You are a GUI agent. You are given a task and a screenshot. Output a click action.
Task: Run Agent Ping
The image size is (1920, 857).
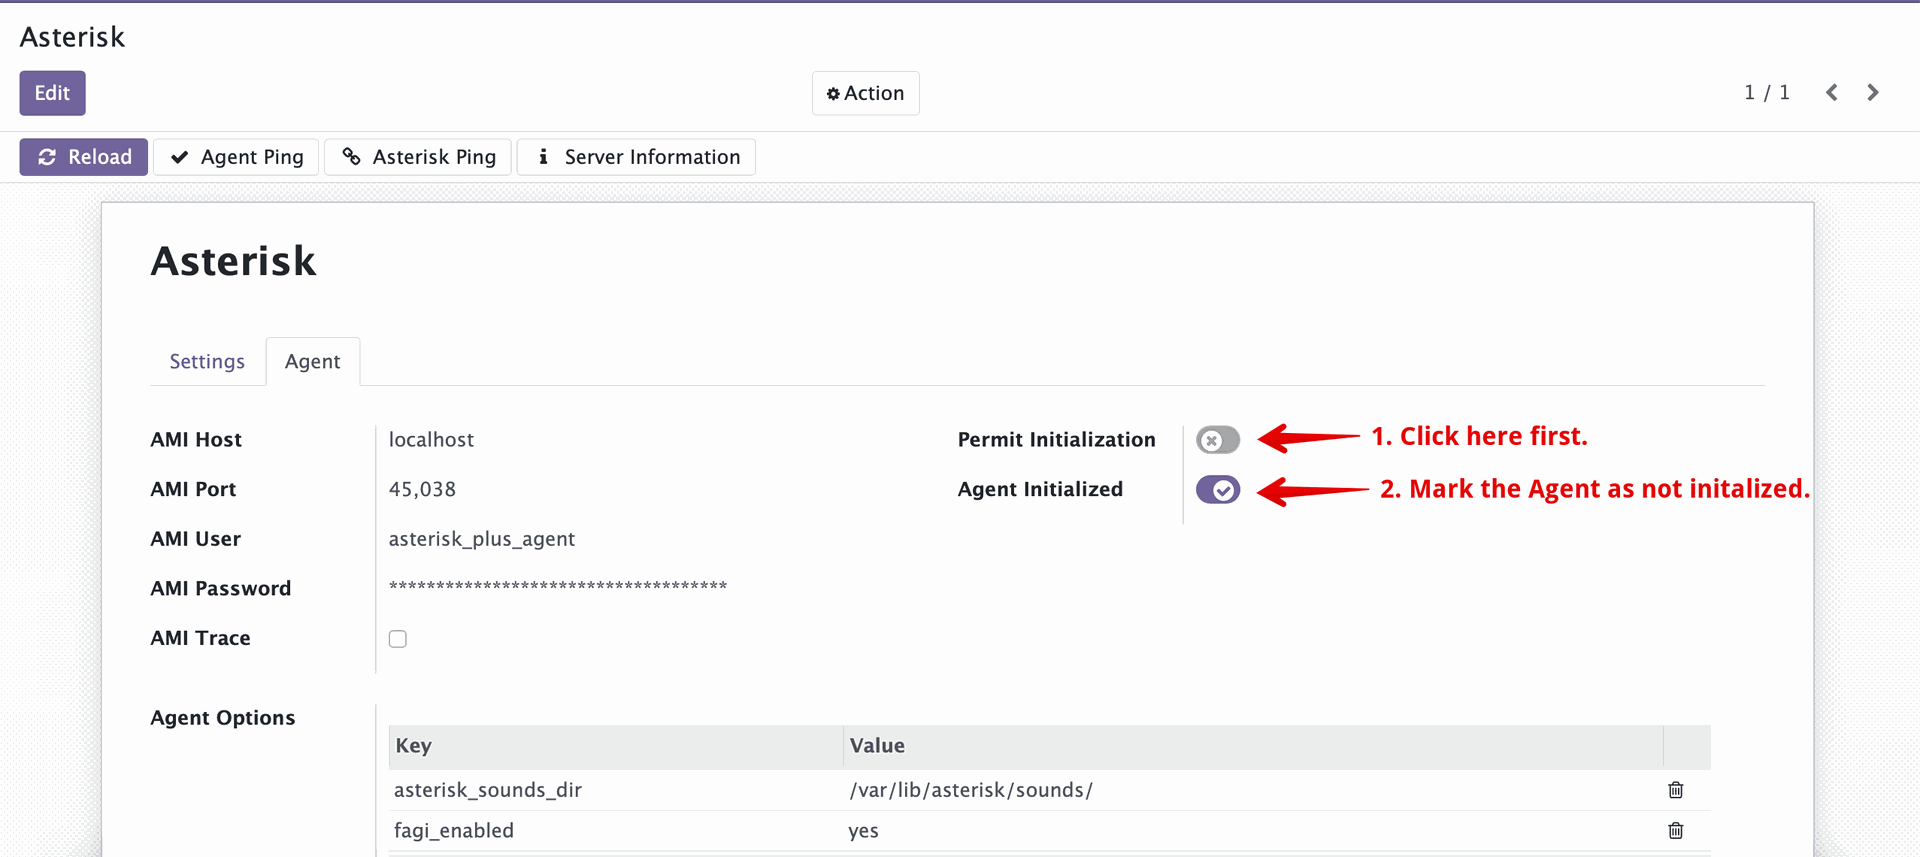(x=236, y=157)
